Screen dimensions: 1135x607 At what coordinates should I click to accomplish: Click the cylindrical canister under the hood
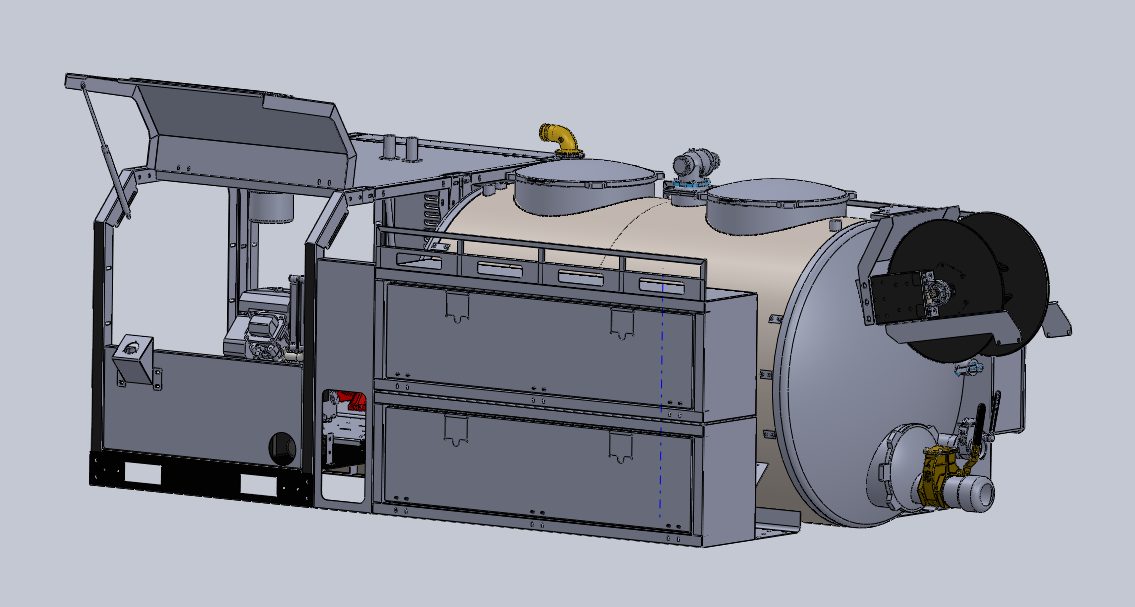270,208
